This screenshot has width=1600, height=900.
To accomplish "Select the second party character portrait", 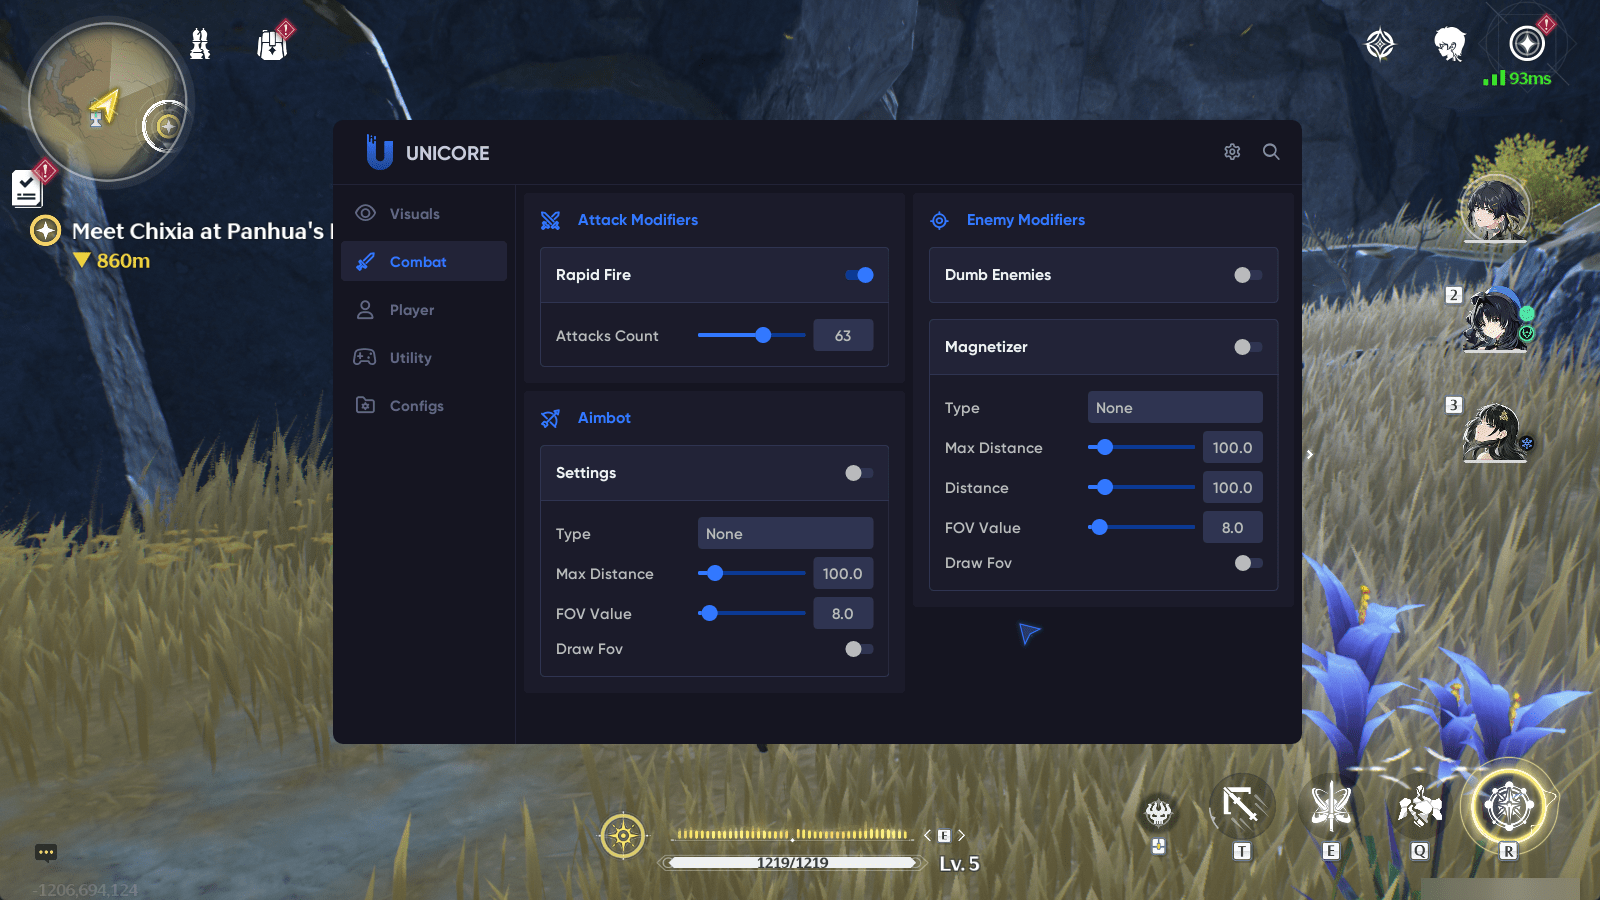I will point(1495,320).
